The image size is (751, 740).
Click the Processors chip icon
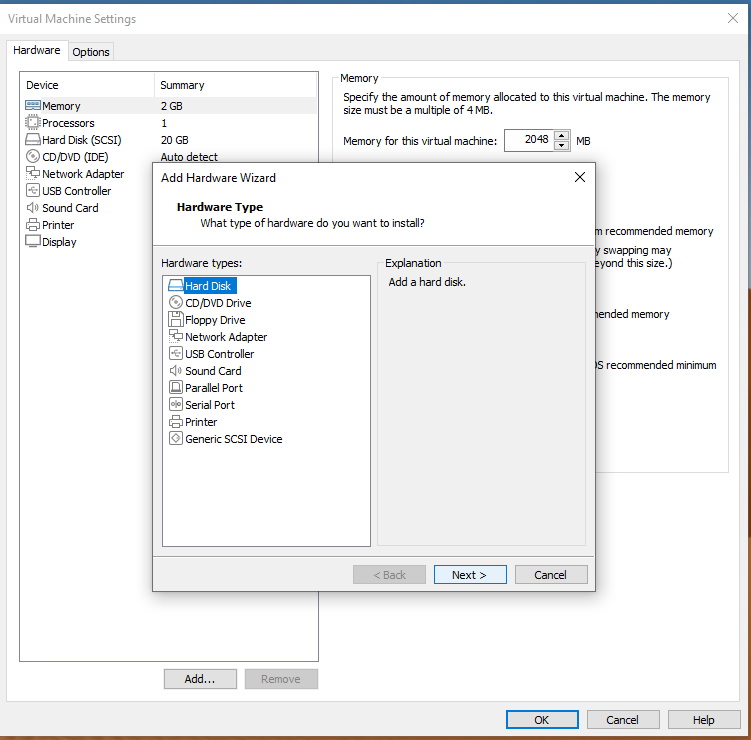click(x=33, y=123)
